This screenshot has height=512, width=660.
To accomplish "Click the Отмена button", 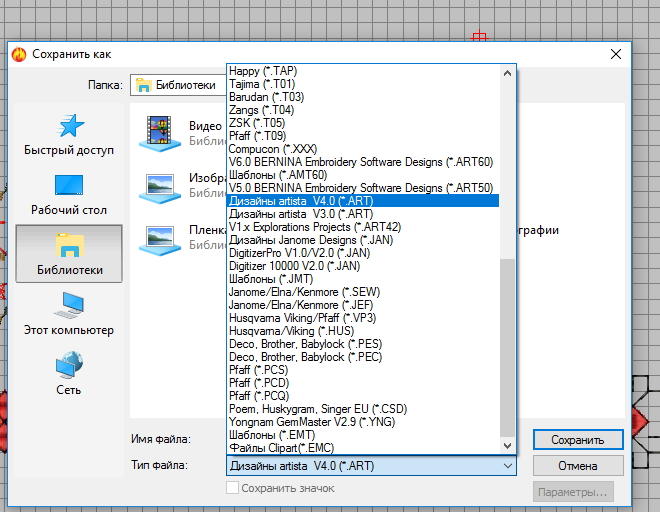I will click(578, 466).
